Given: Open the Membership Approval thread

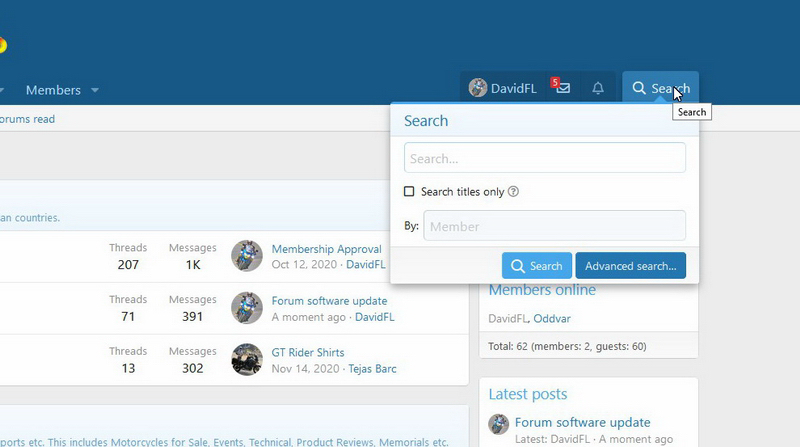Looking at the screenshot, I should point(326,249).
